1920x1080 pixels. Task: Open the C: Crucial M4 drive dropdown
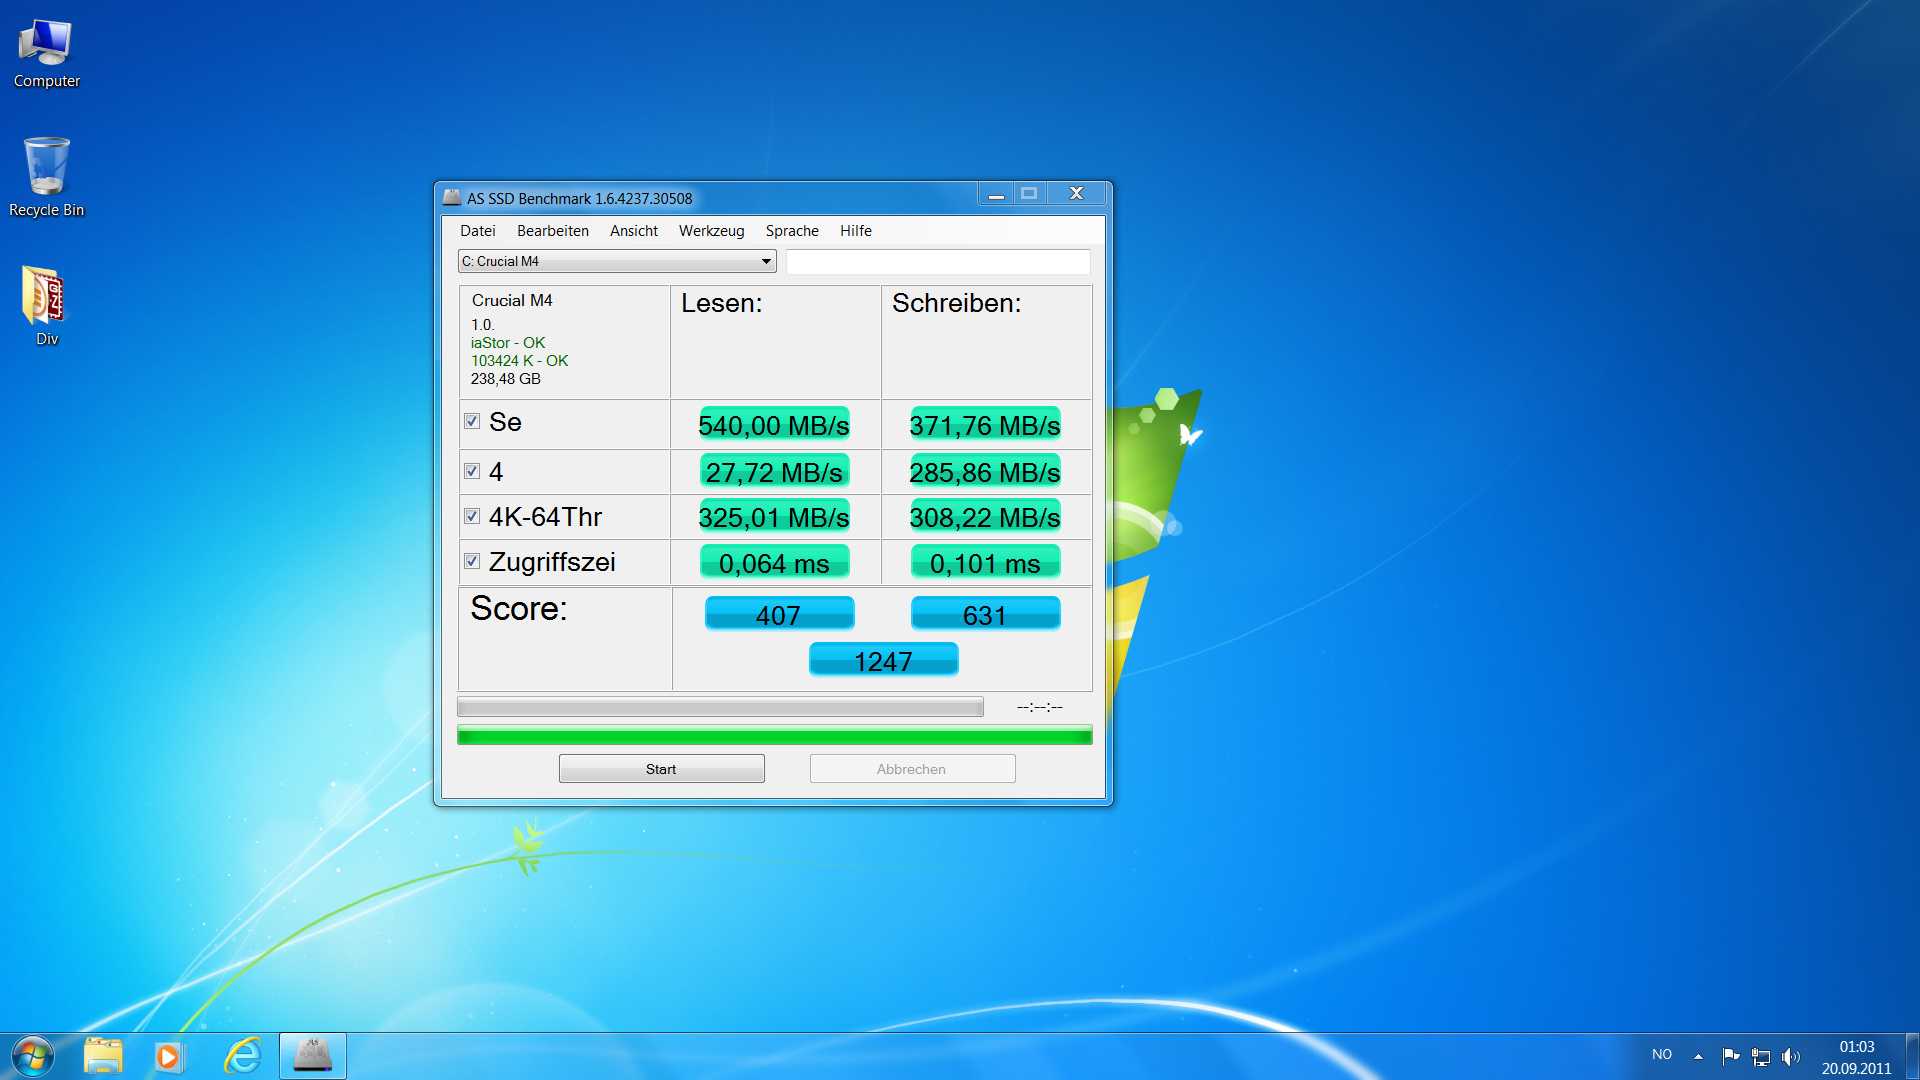(x=617, y=261)
